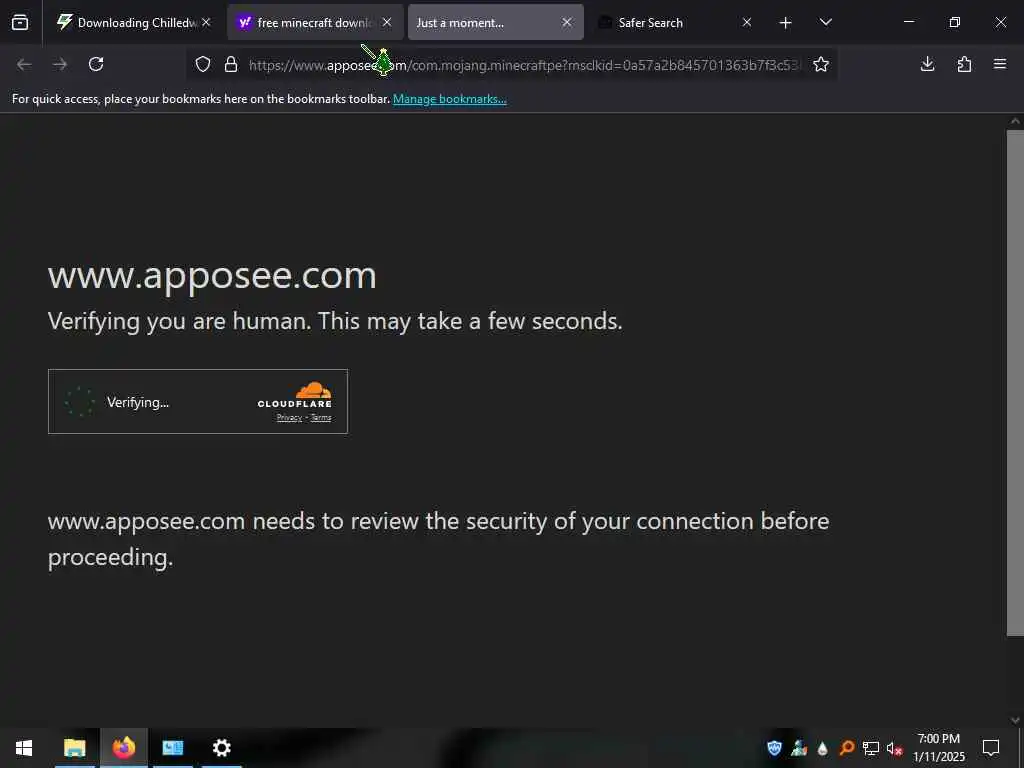Go forward to next page

tap(60, 64)
